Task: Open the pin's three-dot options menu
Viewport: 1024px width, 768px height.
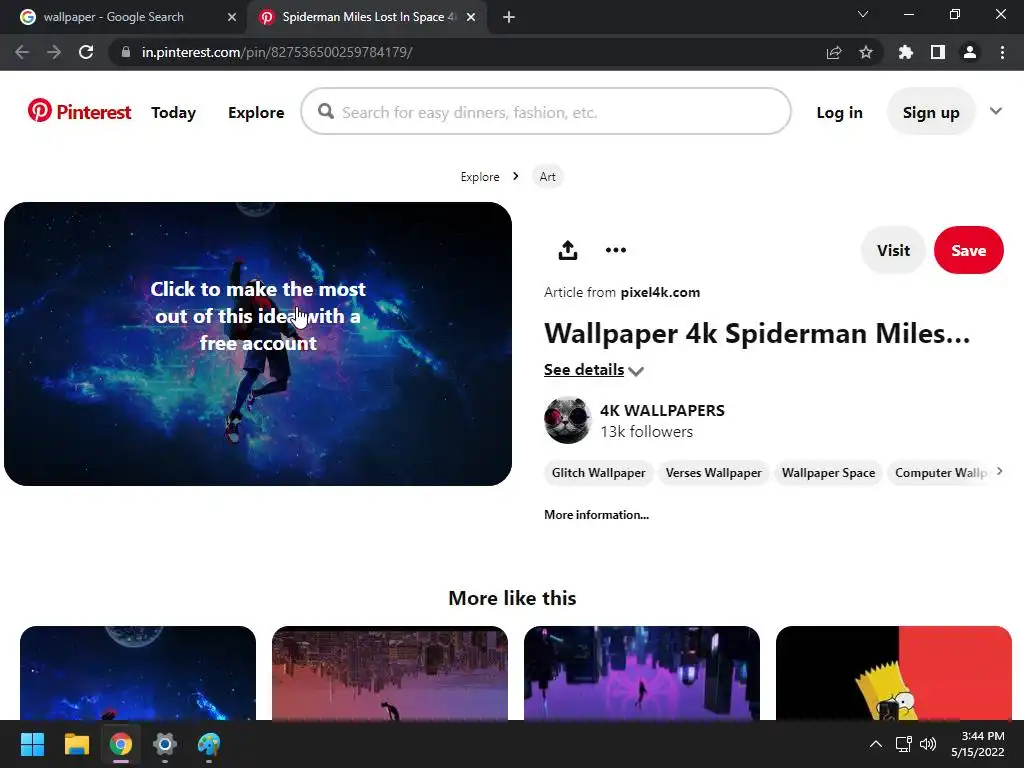Action: coord(615,250)
